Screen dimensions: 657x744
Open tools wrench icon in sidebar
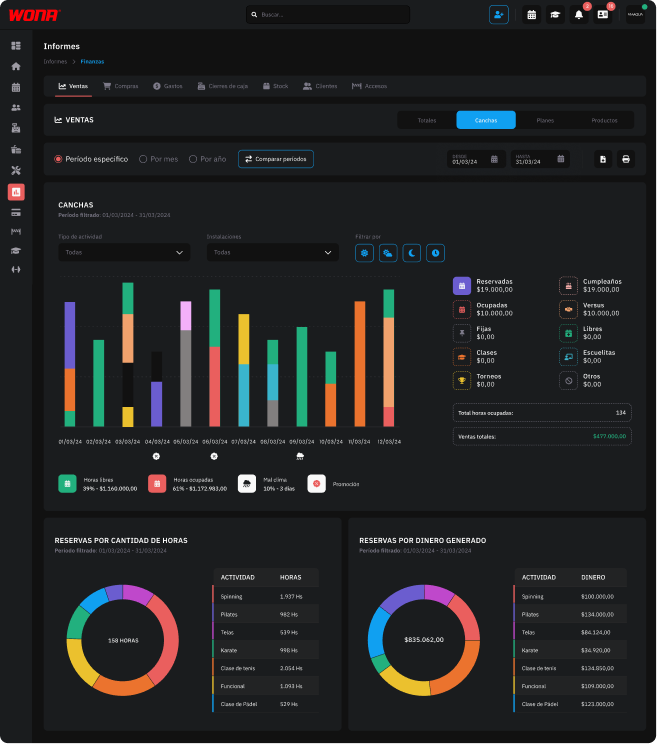[16, 170]
